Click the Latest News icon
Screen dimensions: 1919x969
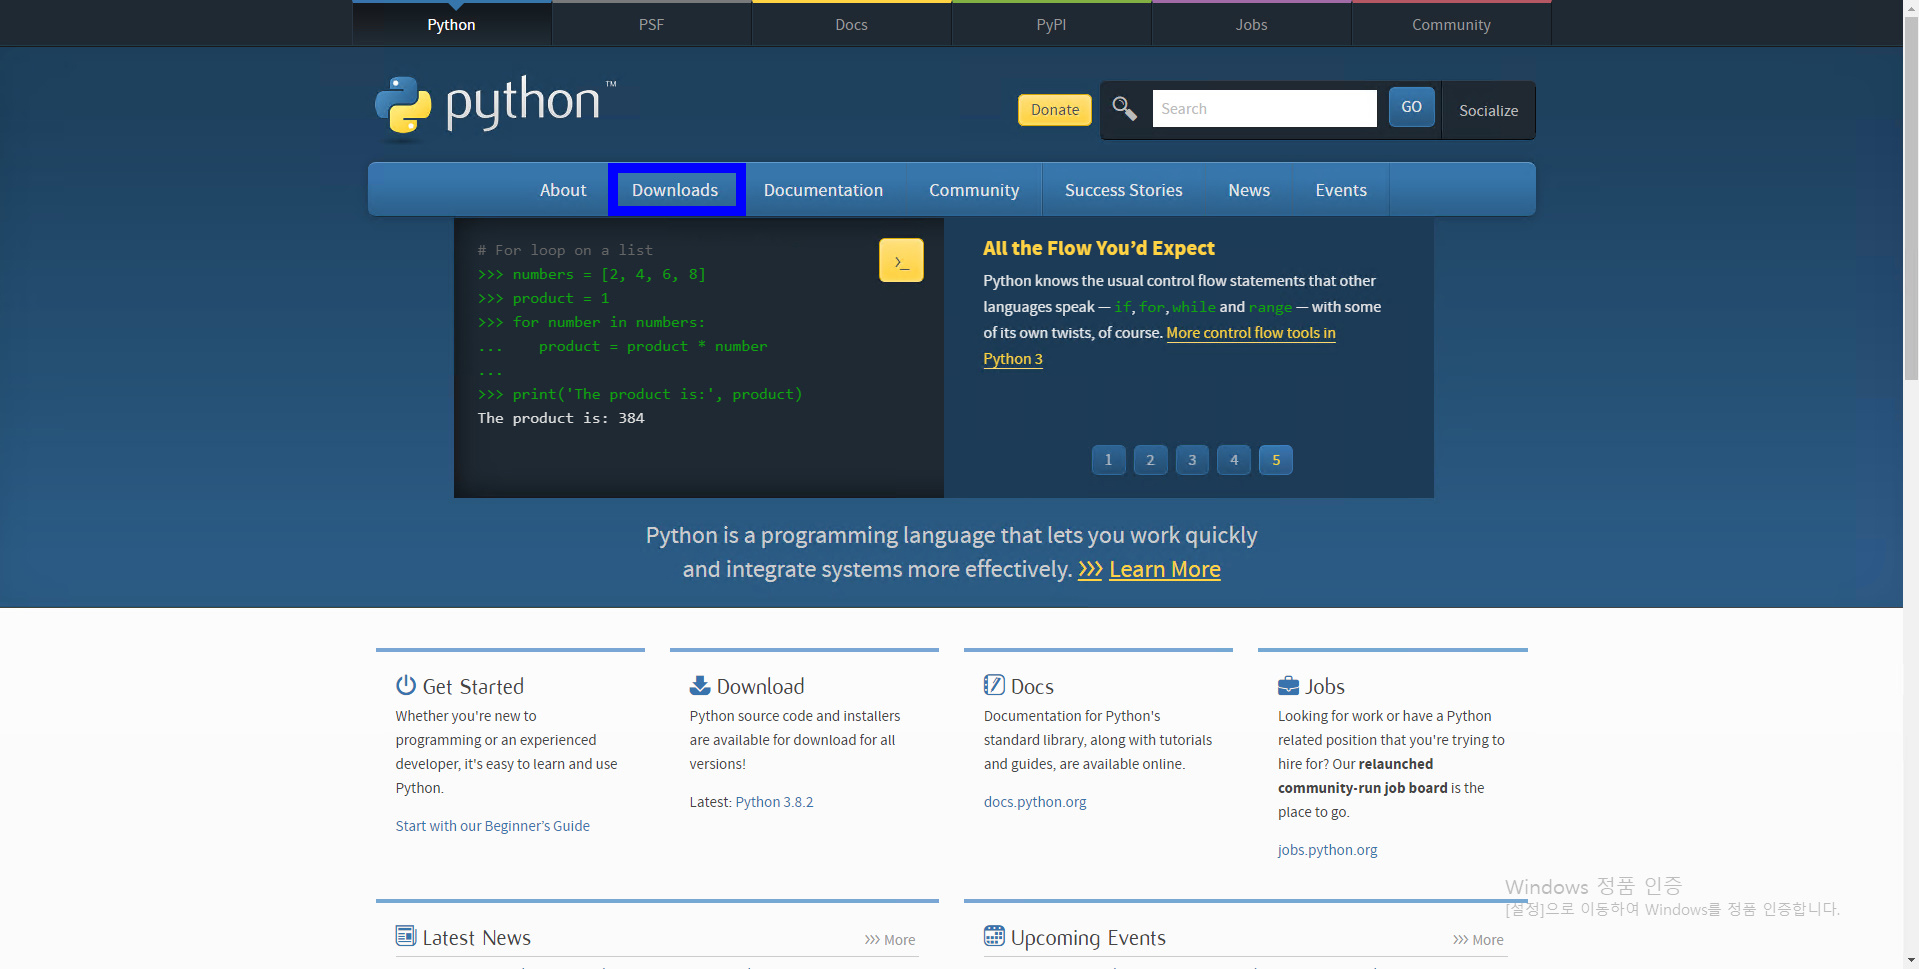tap(406, 936)
